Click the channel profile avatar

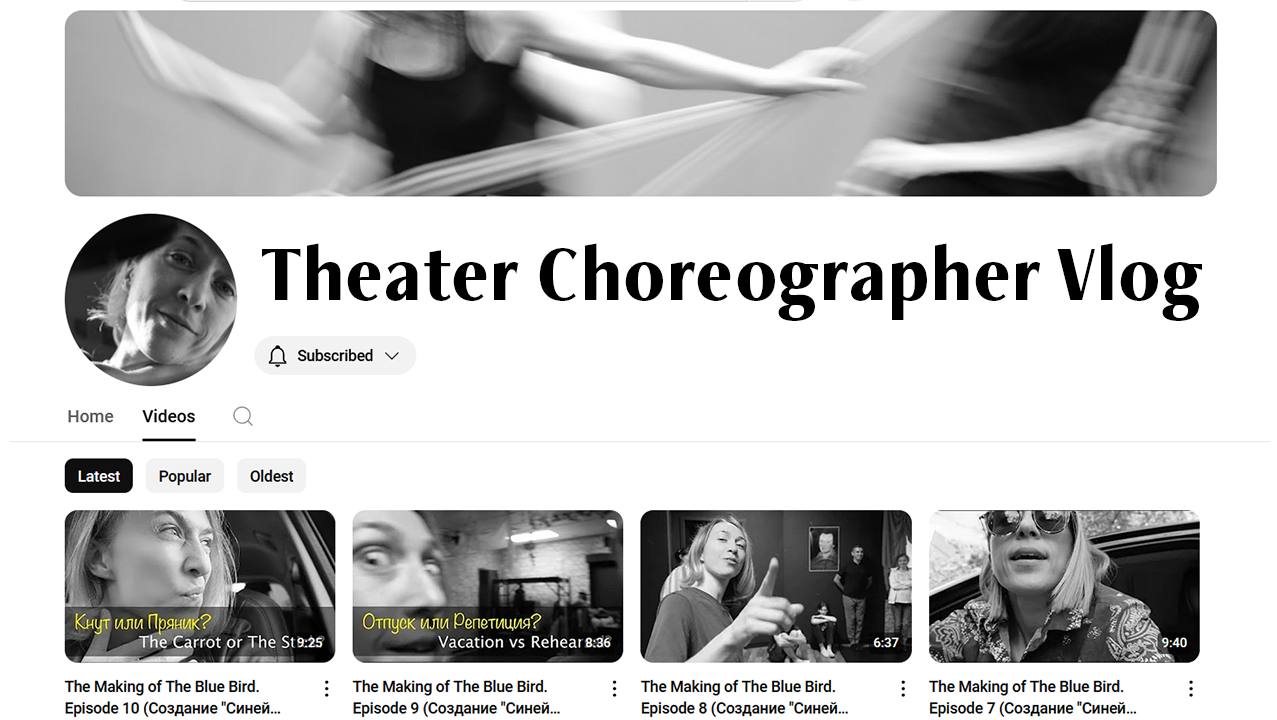(x=151, y=300)
